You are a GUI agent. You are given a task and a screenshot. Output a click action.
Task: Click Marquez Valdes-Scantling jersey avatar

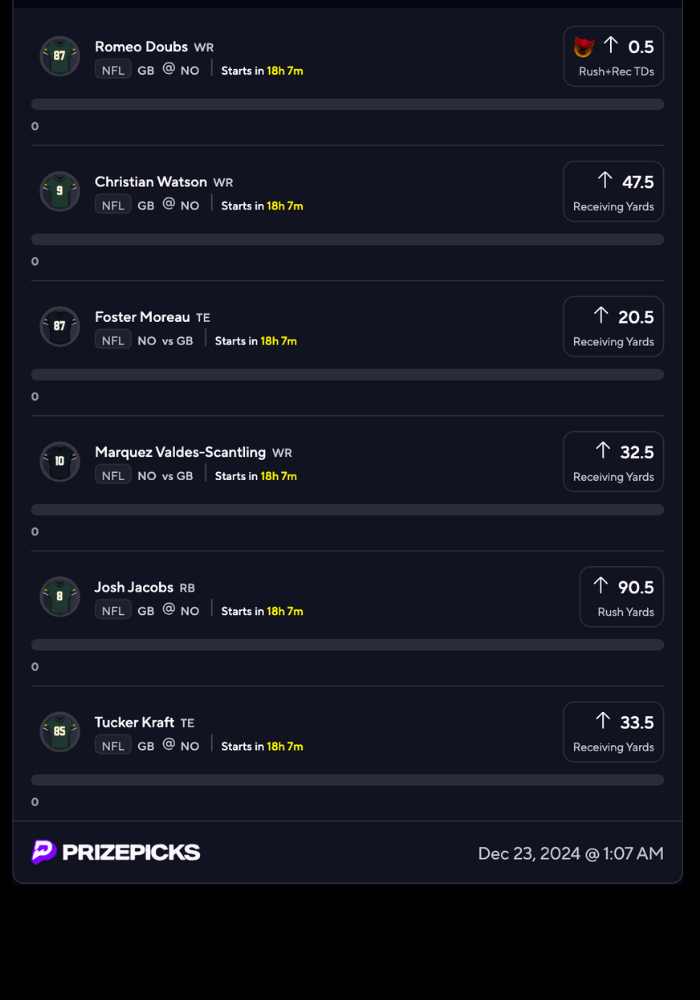[60, 461]
